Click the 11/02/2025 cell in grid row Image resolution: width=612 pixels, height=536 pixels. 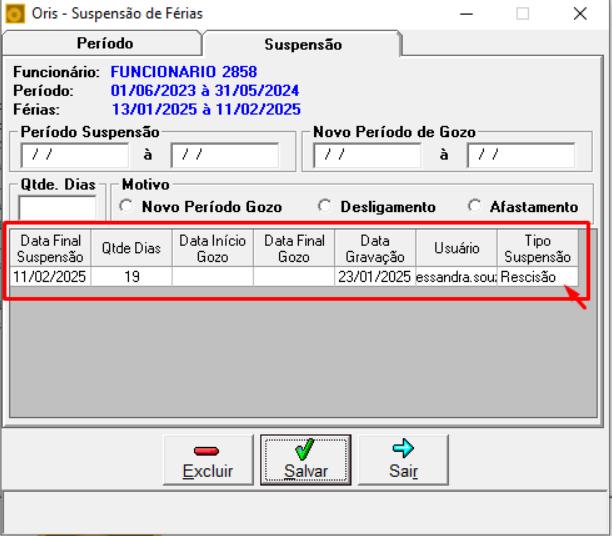pos(50,277)
